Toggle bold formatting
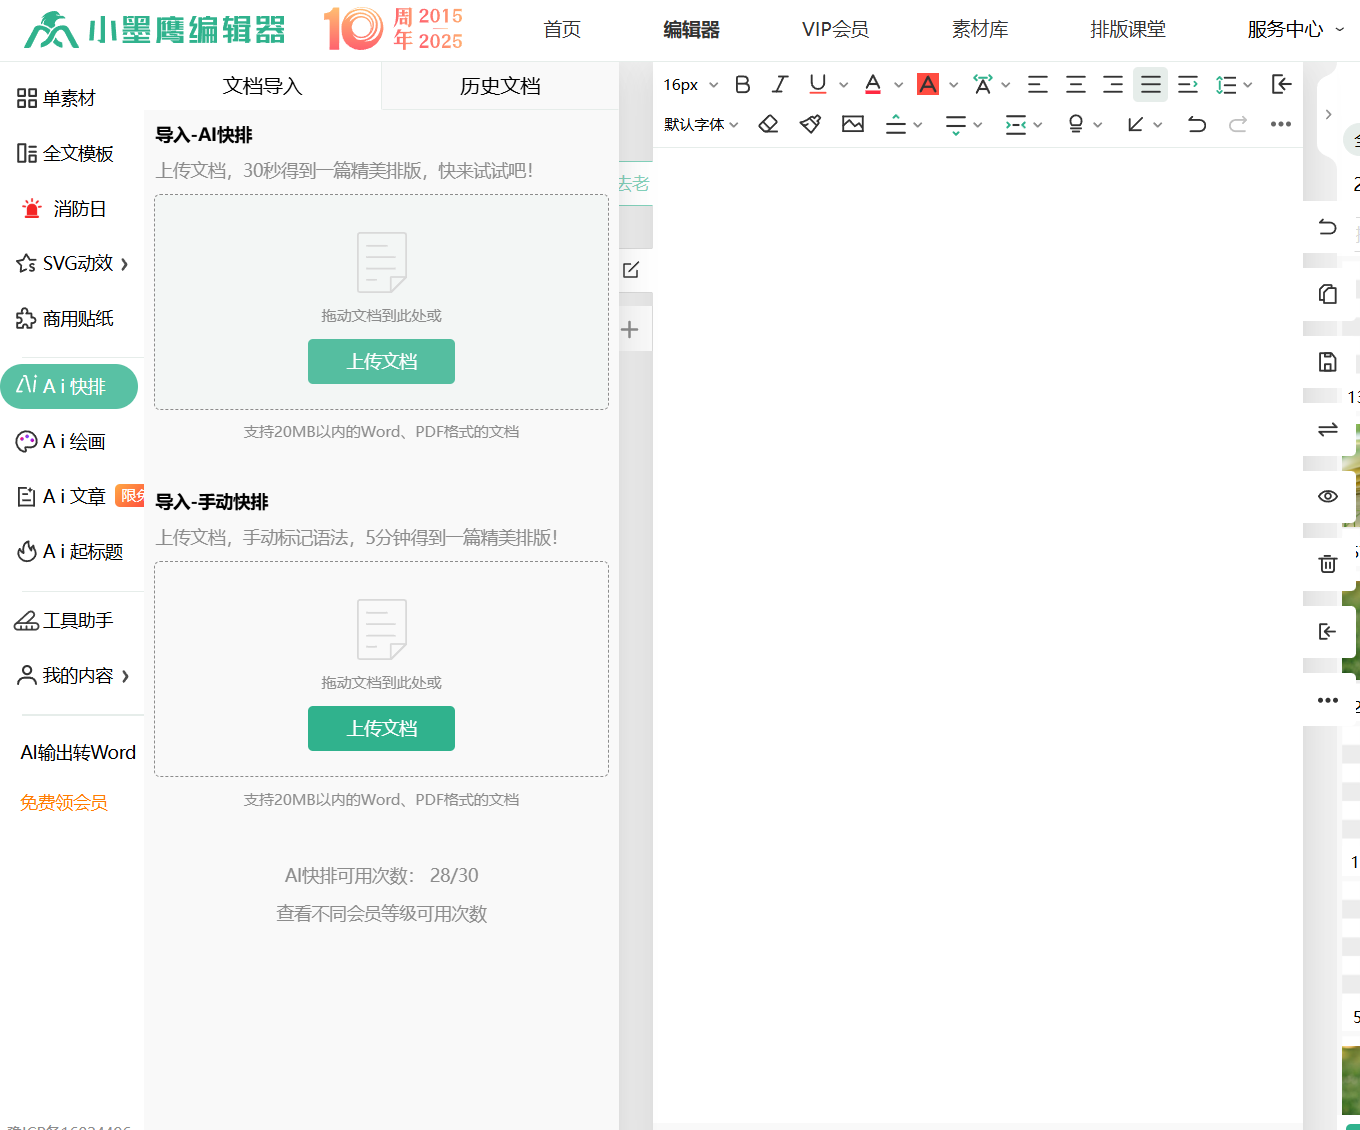Image resolution: width=1360 pixels, height=1130 pixels. [742, 85]
